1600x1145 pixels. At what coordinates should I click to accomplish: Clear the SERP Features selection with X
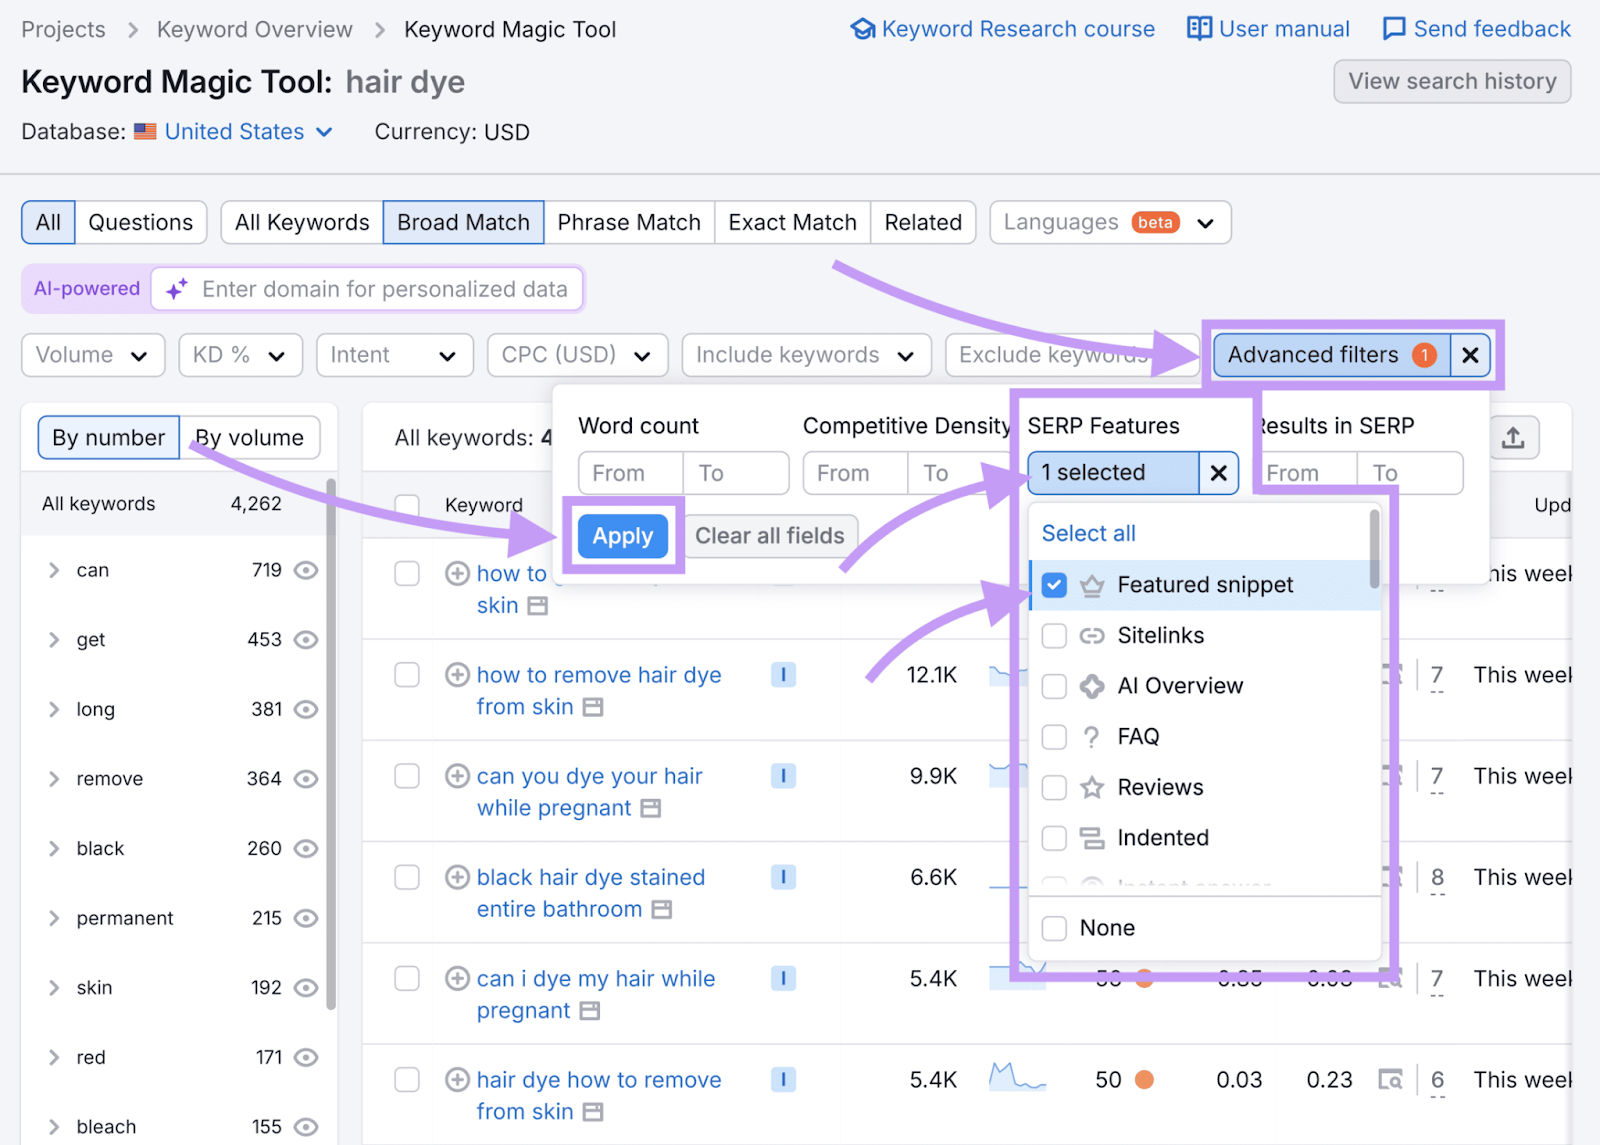pyautogui.click(x=1218, y=473)
